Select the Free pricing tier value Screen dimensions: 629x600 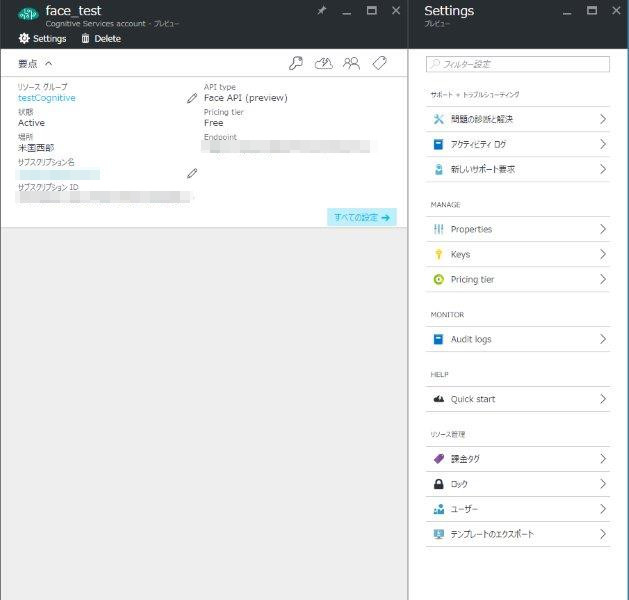213,123
